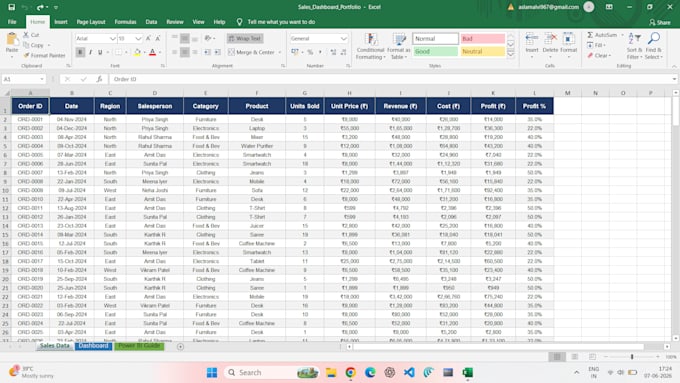Switch to the Data ribbon tab
The image size is (680, 383).
151,22
